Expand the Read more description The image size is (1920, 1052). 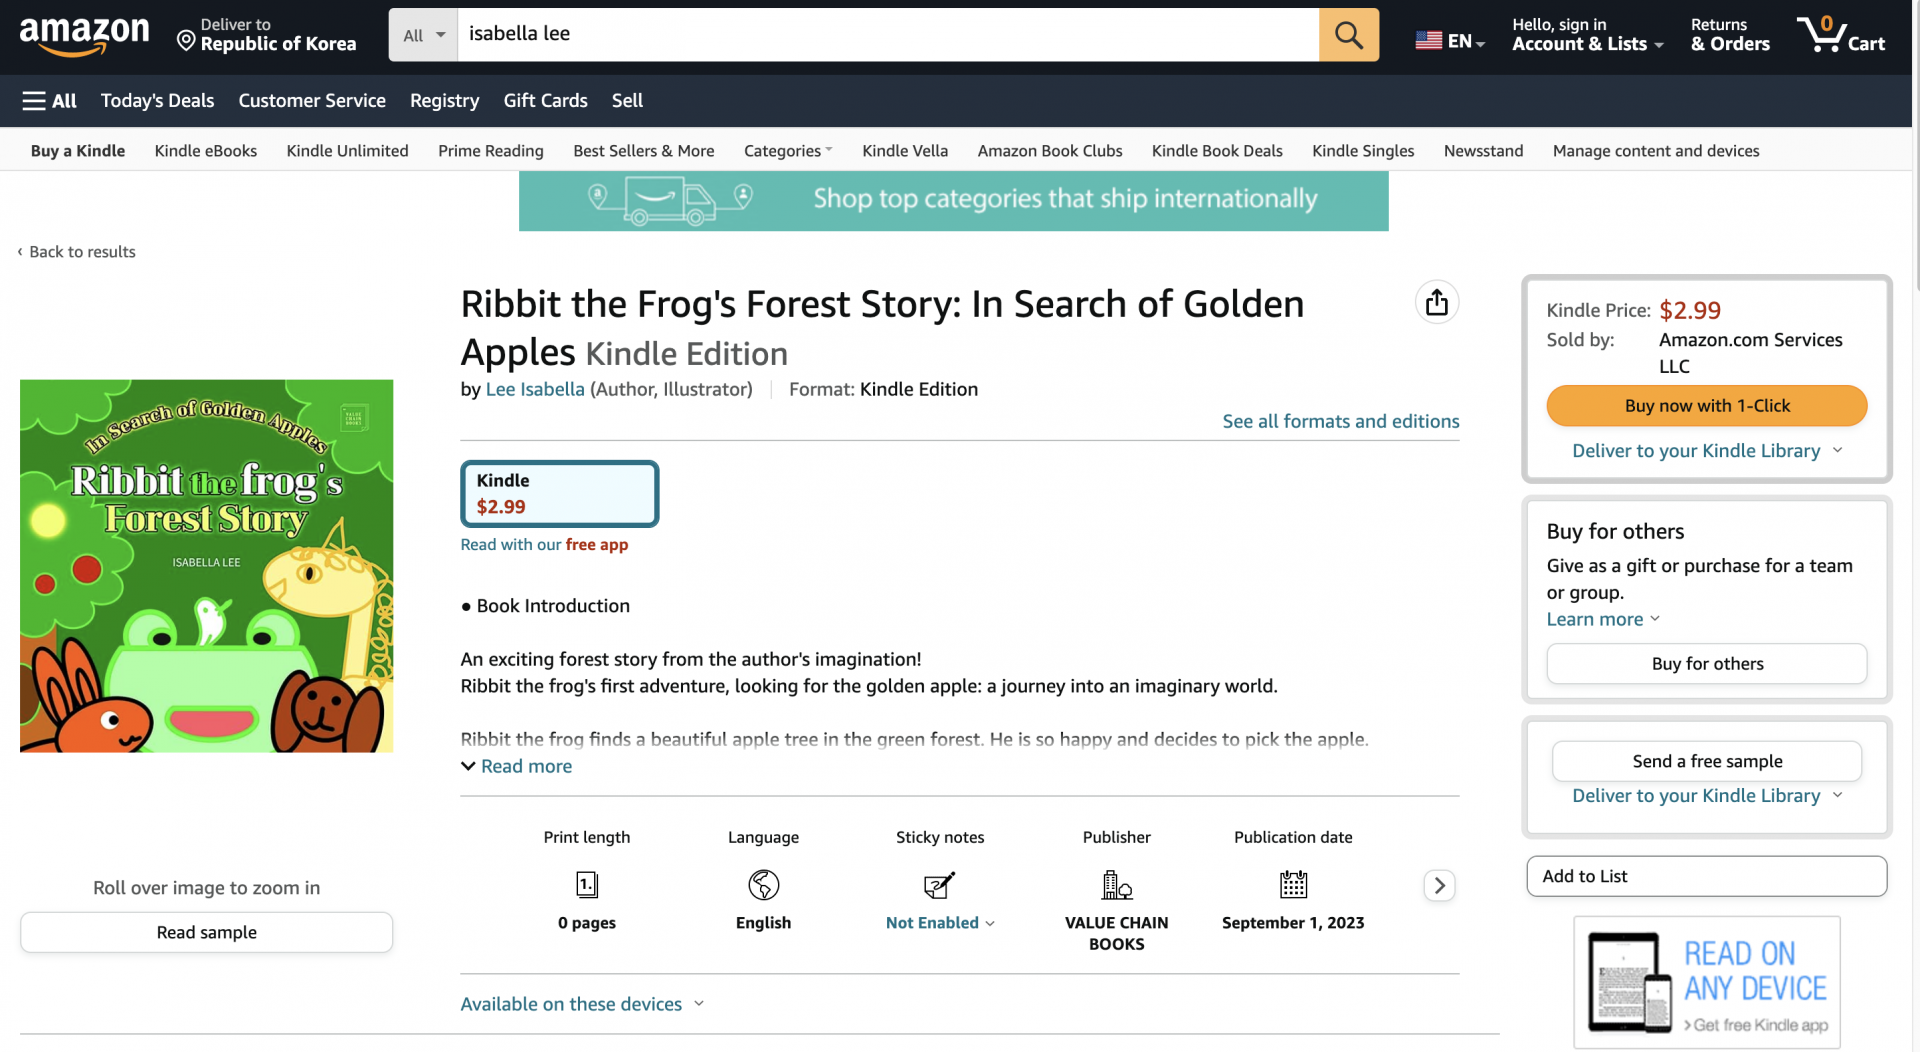516,766
